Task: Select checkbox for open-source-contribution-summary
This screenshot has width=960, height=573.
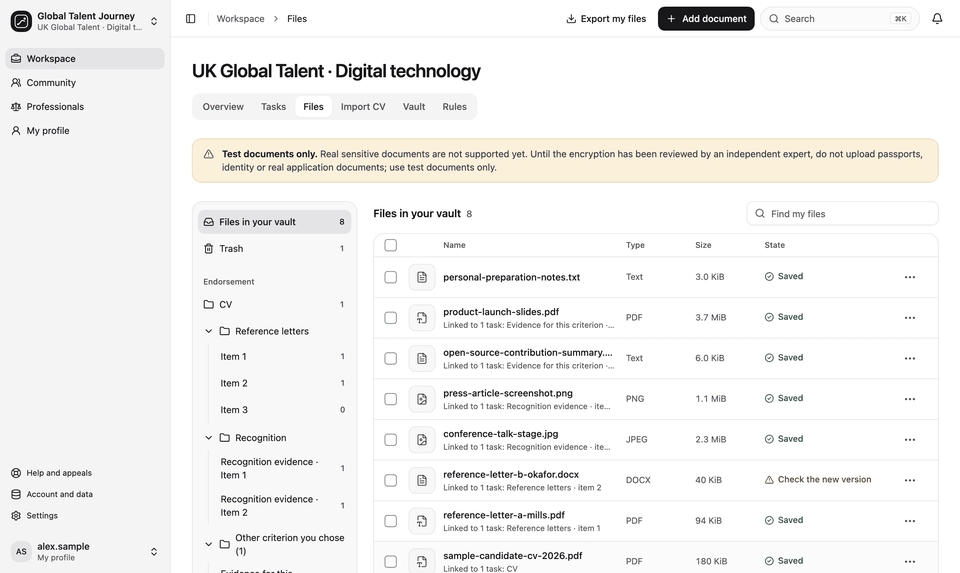Action: pyautogui.click(x=391, y=359)
